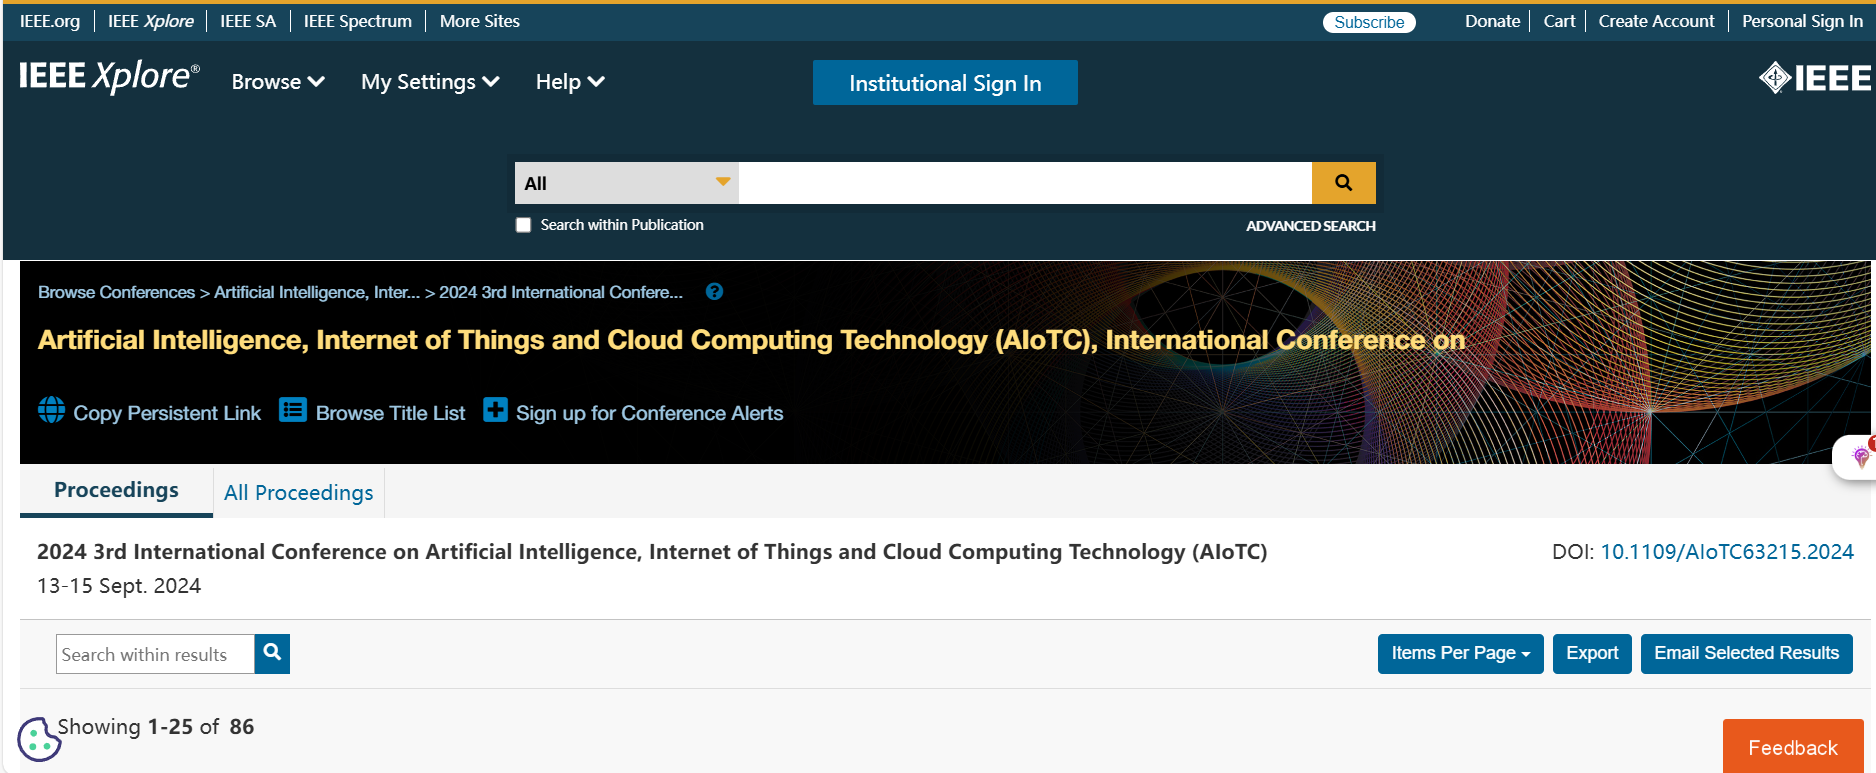This screenshot has height=773, width=1876.
Task: Open the ADVANCED SEARCH link
Action: 1310,226
